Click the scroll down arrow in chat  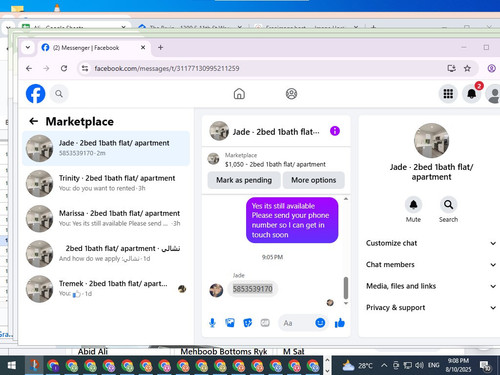click(346, 303)
